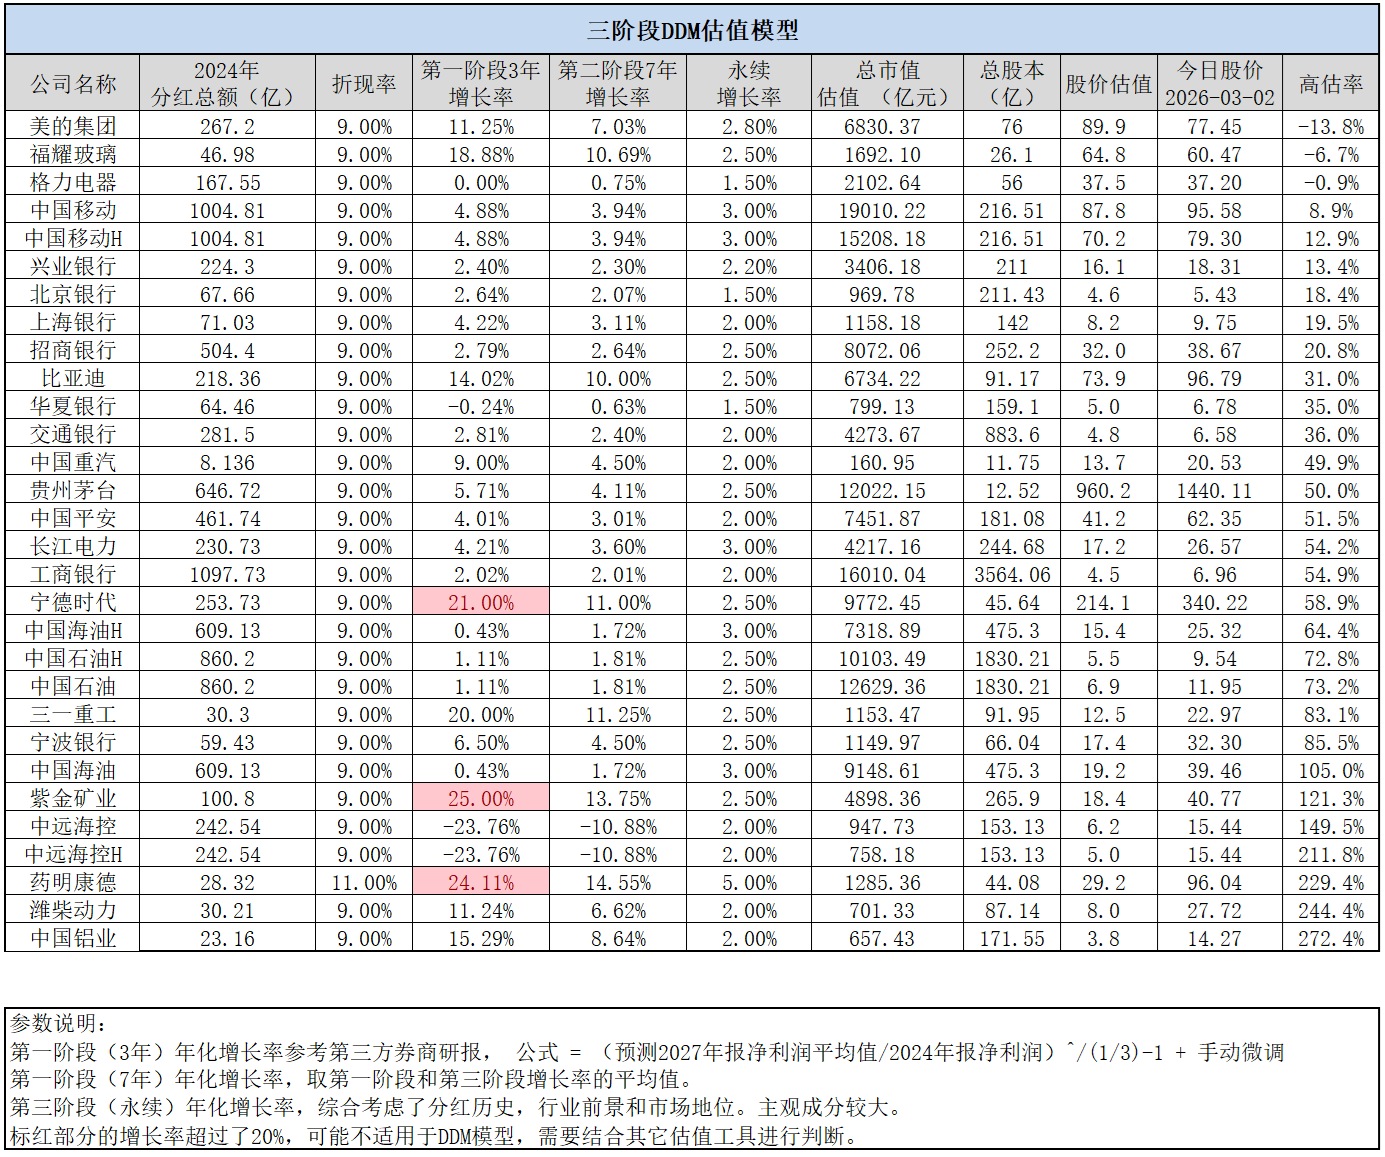Select the 2024年分红总额（亿） column header

point(228,83)
